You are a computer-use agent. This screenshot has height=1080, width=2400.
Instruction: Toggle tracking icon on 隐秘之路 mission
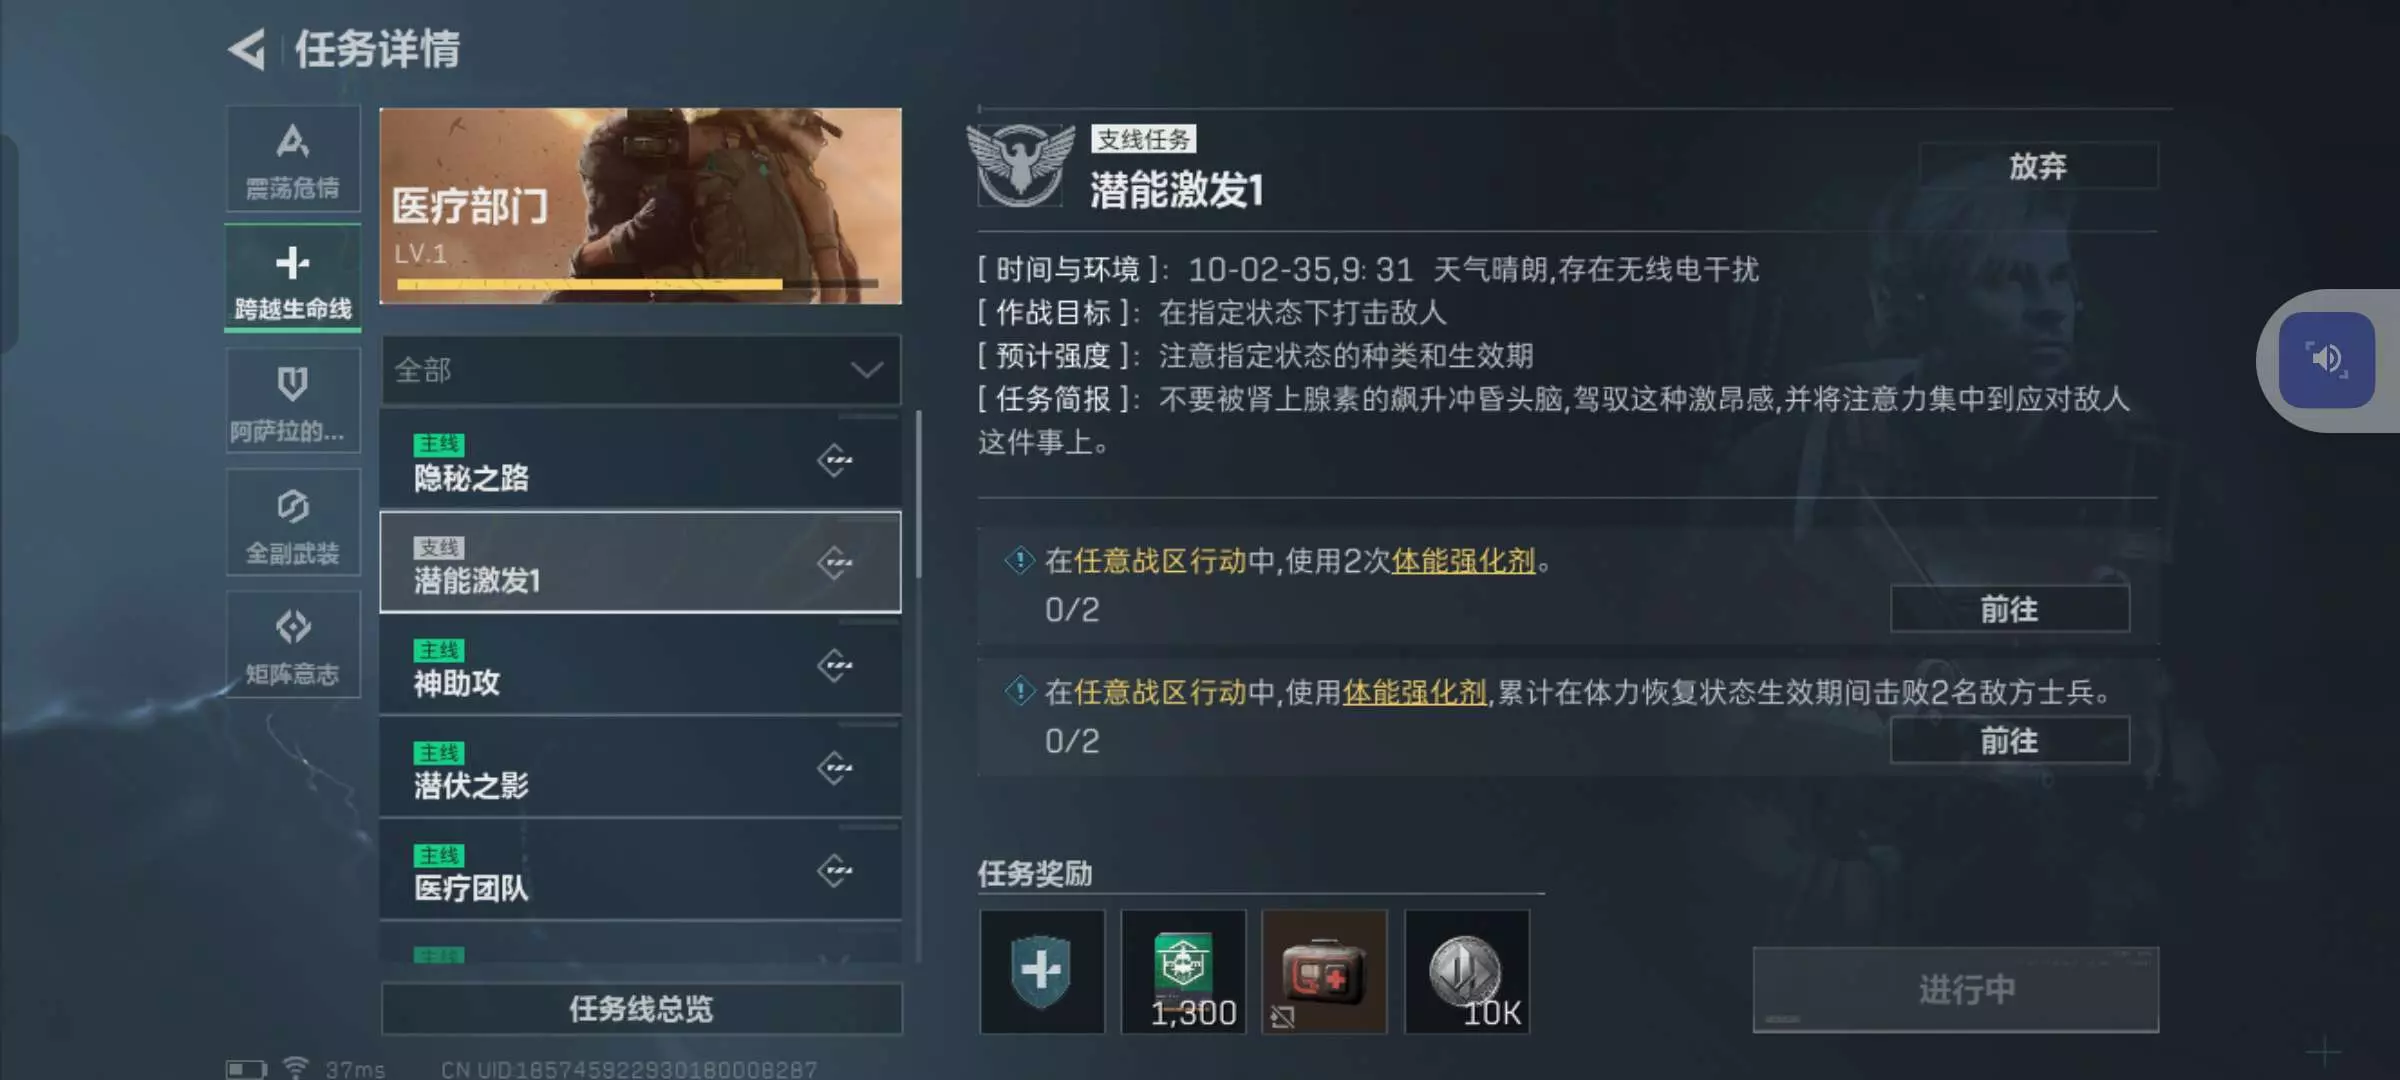point(835,460)
